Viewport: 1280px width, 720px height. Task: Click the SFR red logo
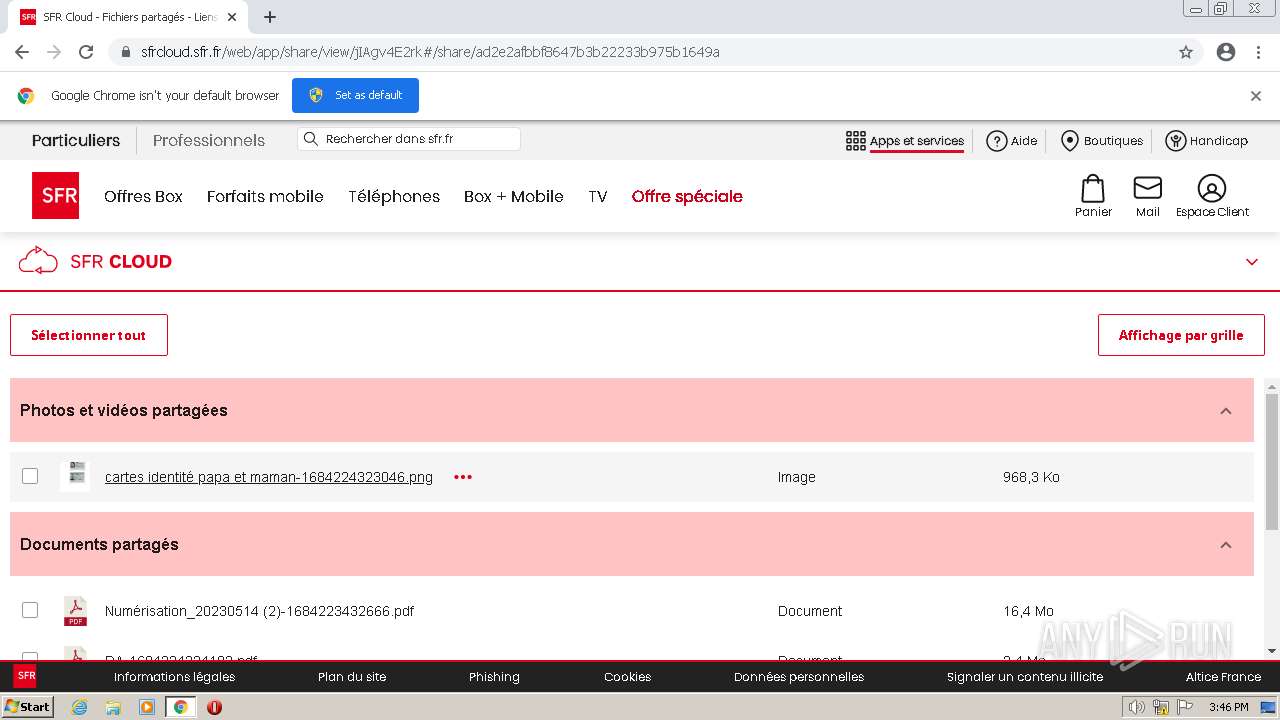(x=55, y=195)
